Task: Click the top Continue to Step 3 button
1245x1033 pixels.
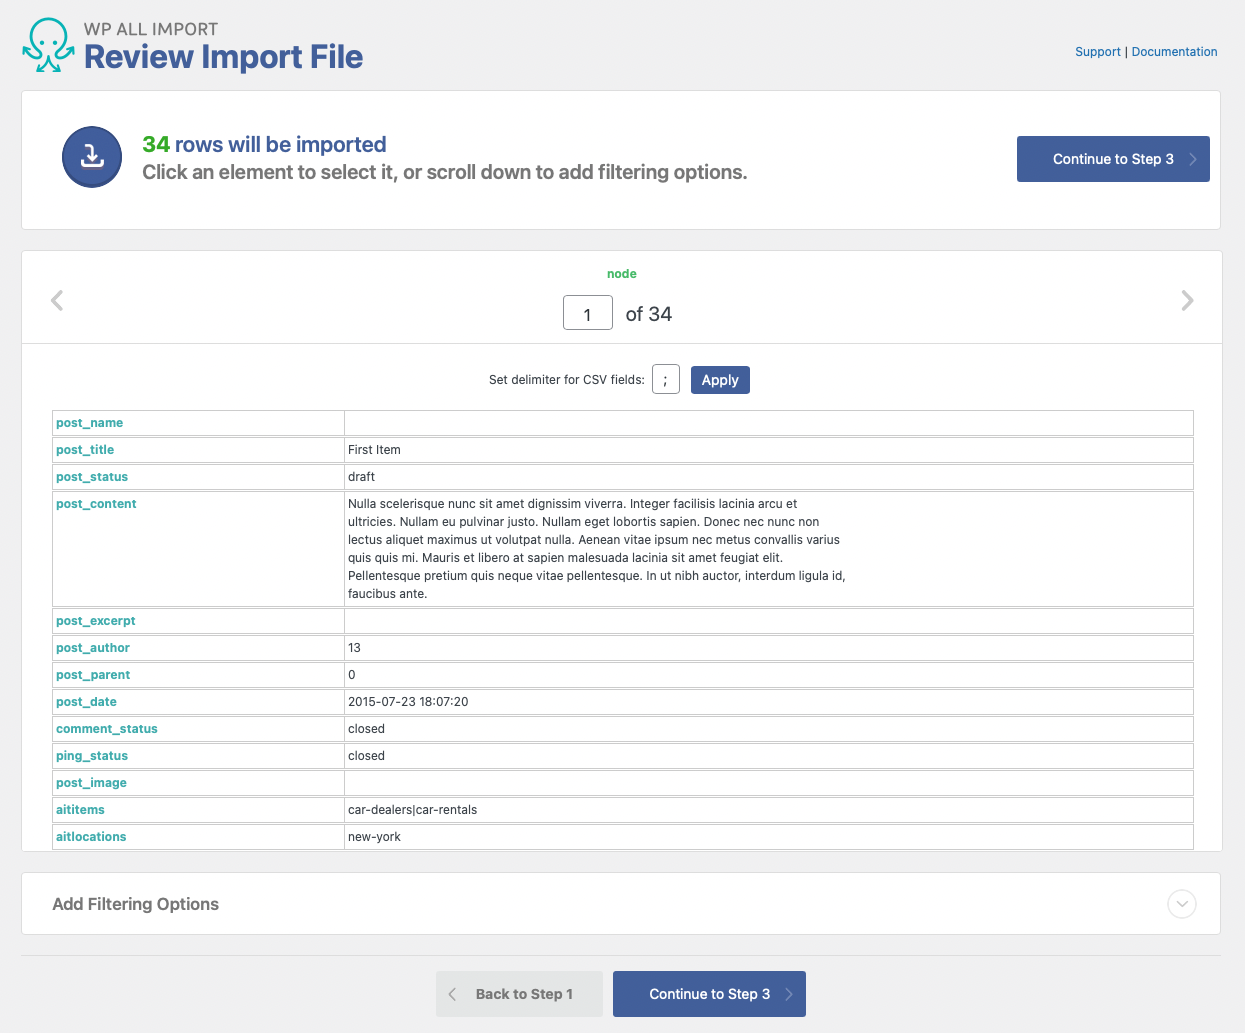Action: point(1113,159)
